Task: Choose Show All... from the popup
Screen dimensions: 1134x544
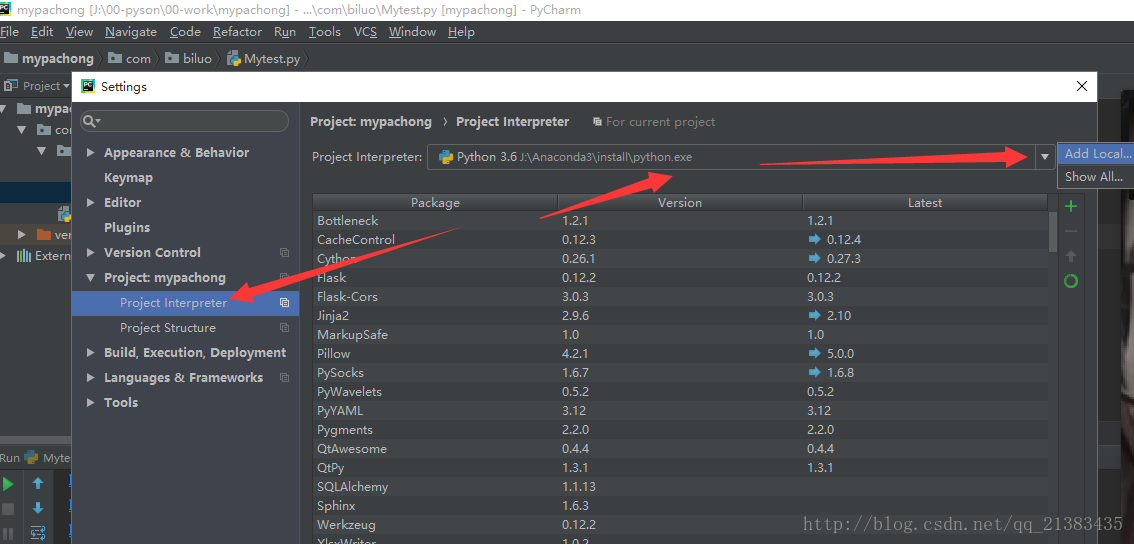Action: 1096,177
